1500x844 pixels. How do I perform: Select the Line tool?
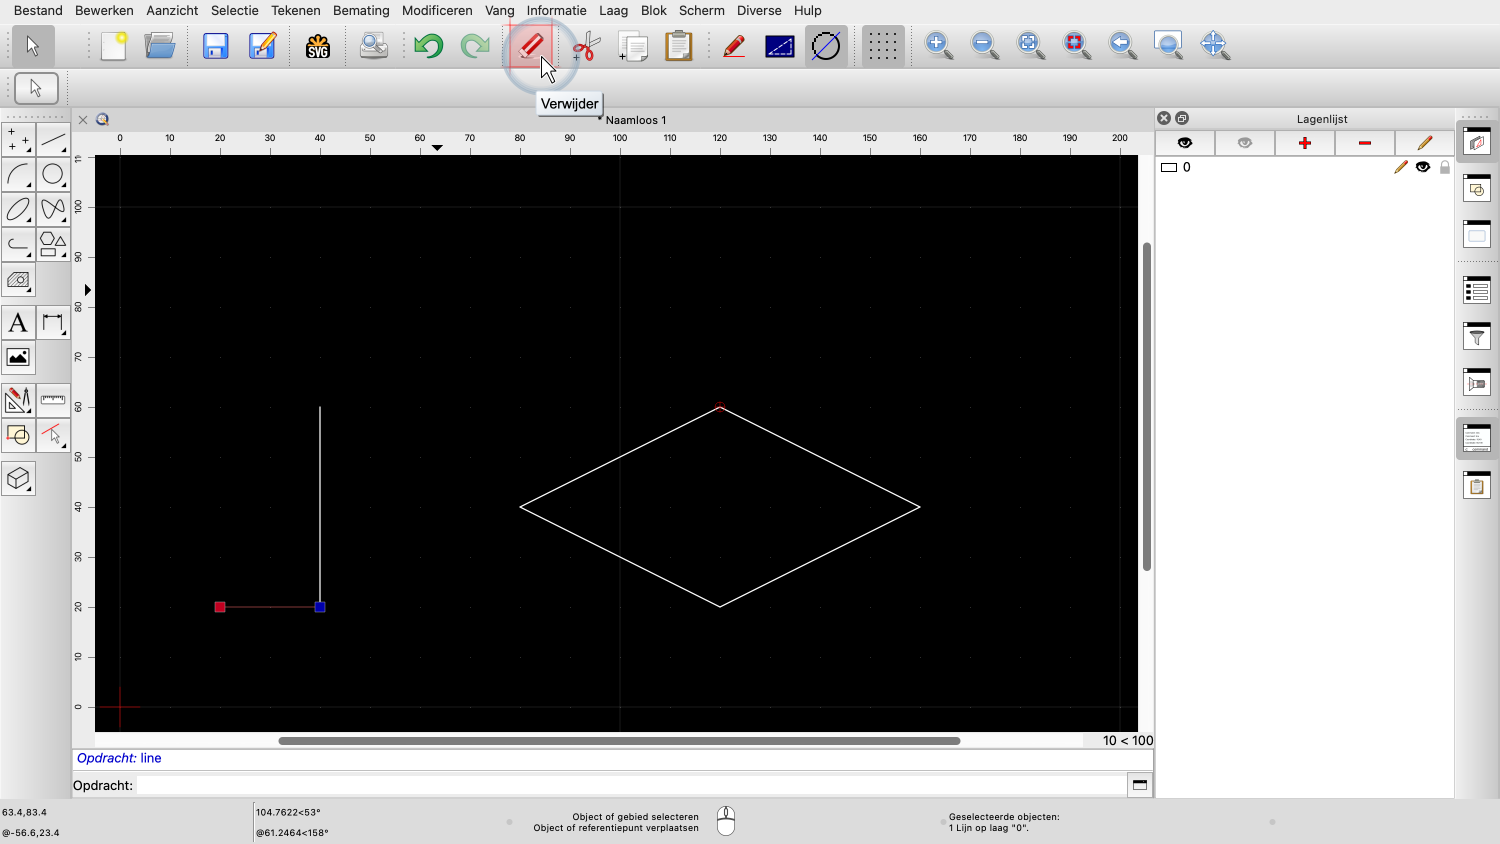(54, 138)
